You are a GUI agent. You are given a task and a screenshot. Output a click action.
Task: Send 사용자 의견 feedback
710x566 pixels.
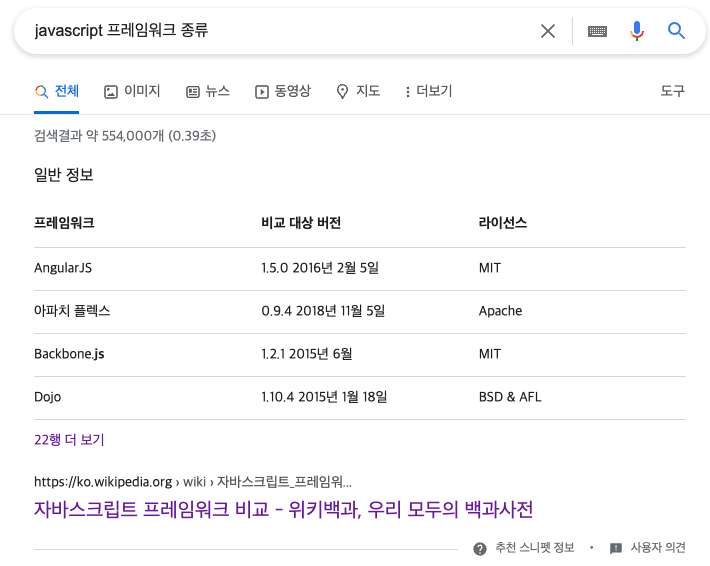click(x=658, y=548)
